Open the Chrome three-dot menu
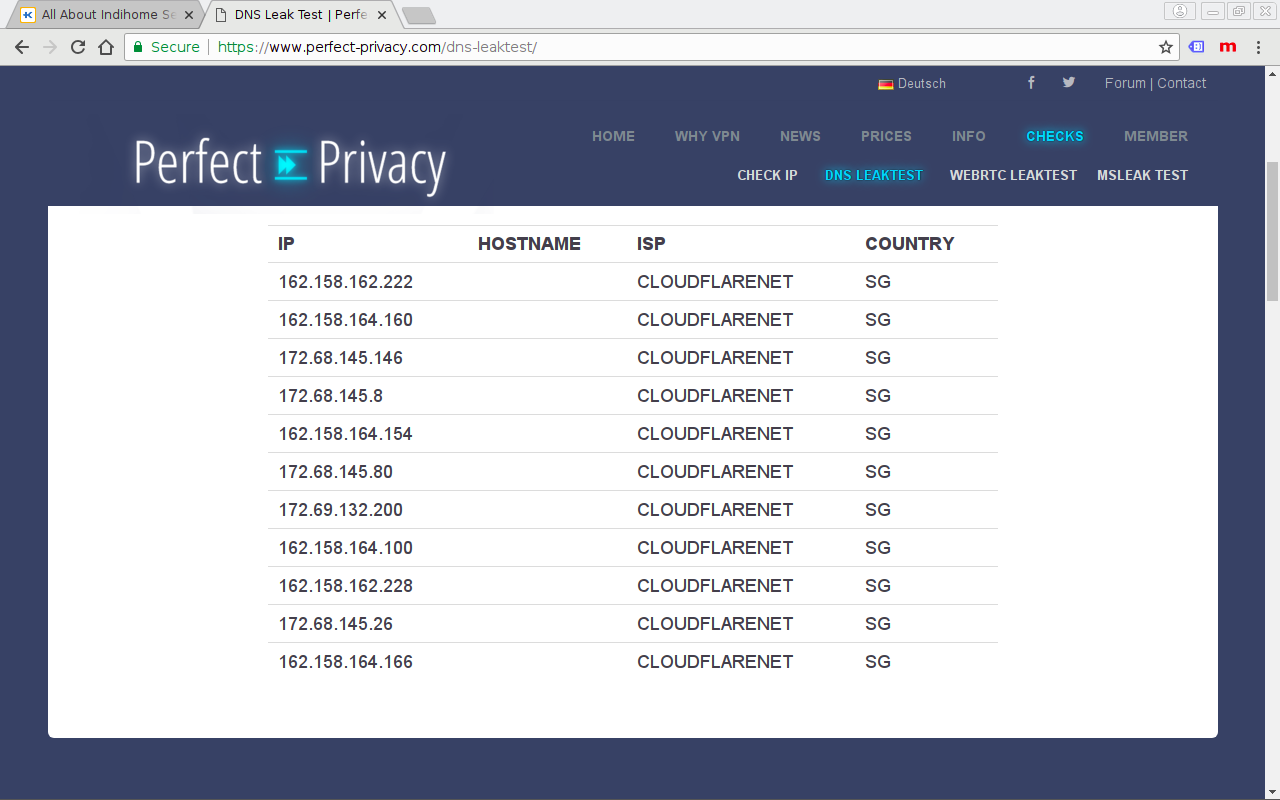Screen dimensions: 1280x800 point(1260,47)
